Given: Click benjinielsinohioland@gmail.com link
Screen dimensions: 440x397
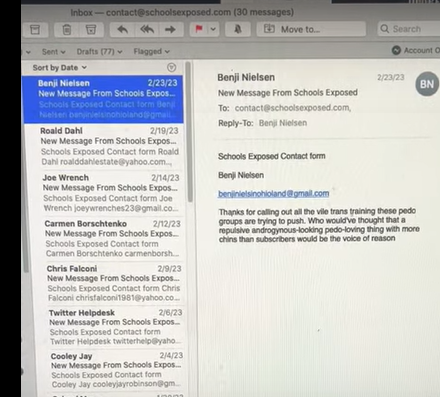Looking at the screenshot, I should (x=274, y=194).
